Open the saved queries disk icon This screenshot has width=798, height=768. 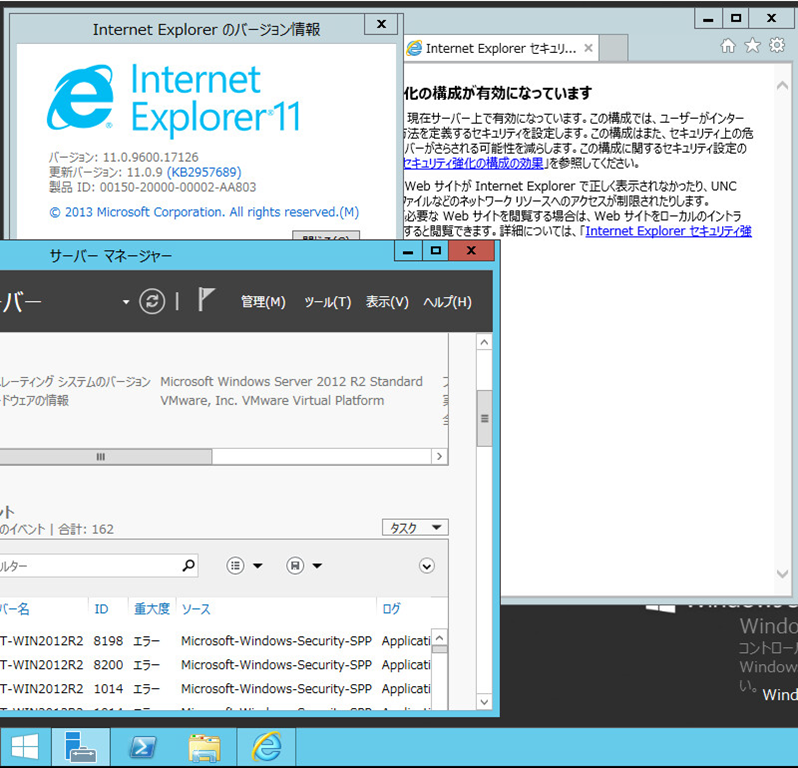point(295,565)
